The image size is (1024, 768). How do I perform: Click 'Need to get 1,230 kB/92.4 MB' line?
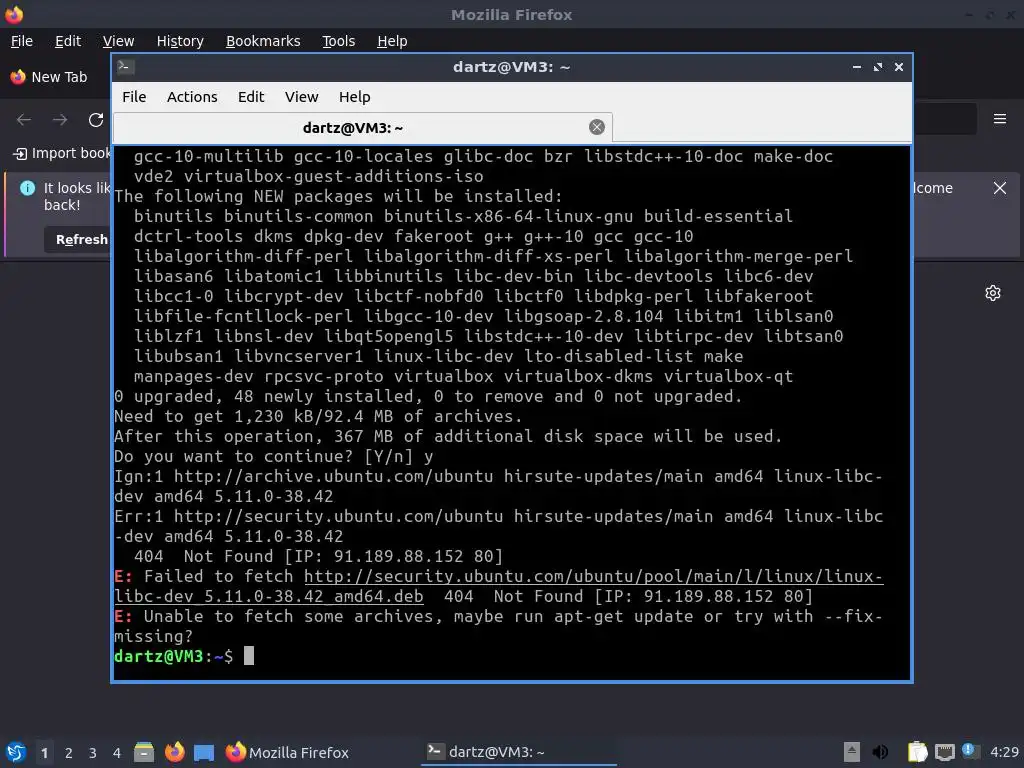click(x=319, y=417)
